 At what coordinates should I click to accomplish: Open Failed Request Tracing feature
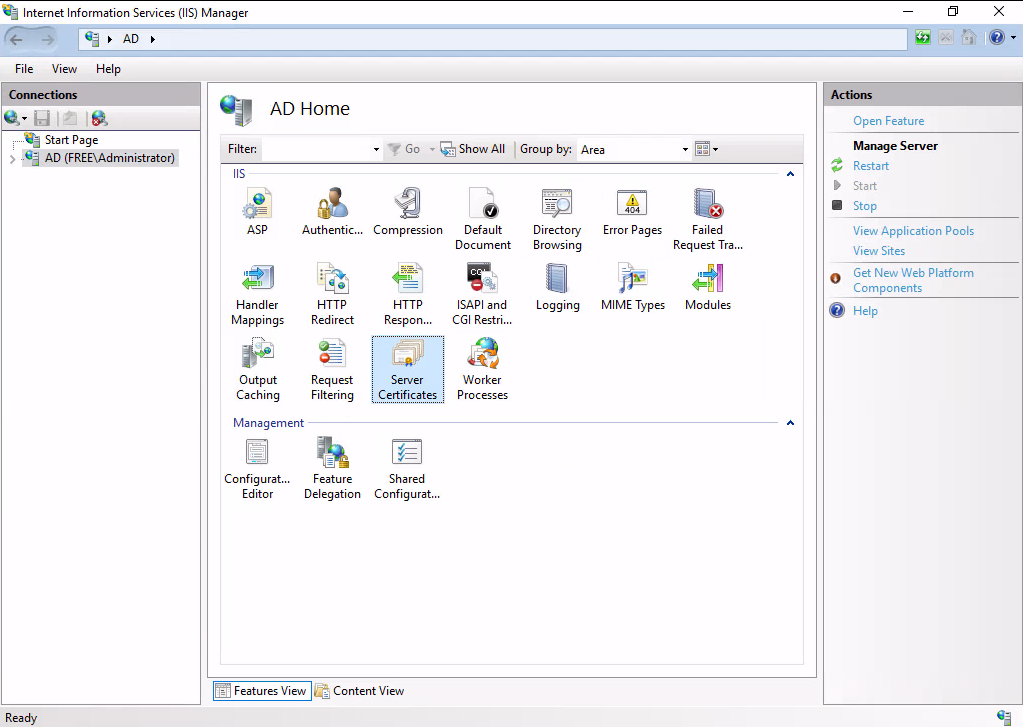tap(708, 219)
